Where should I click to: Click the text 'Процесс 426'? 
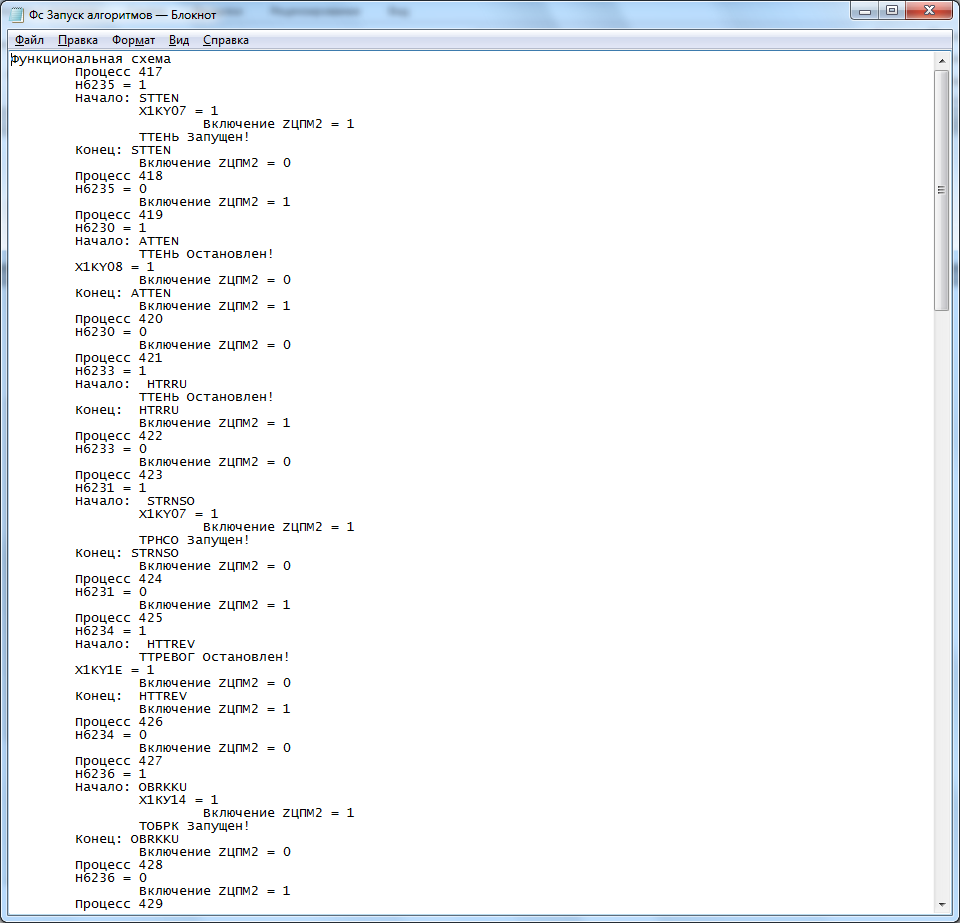coord(119,722)
